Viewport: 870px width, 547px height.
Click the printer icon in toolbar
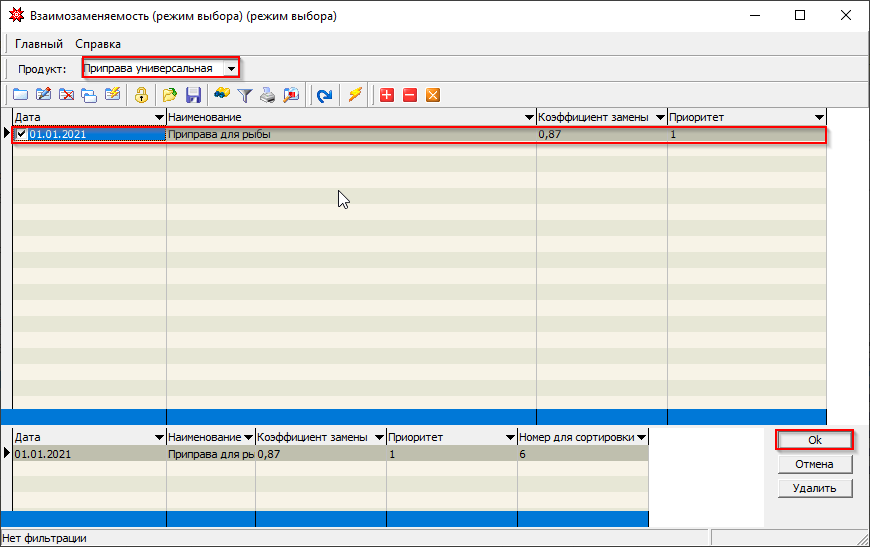(x=267, y=95)
